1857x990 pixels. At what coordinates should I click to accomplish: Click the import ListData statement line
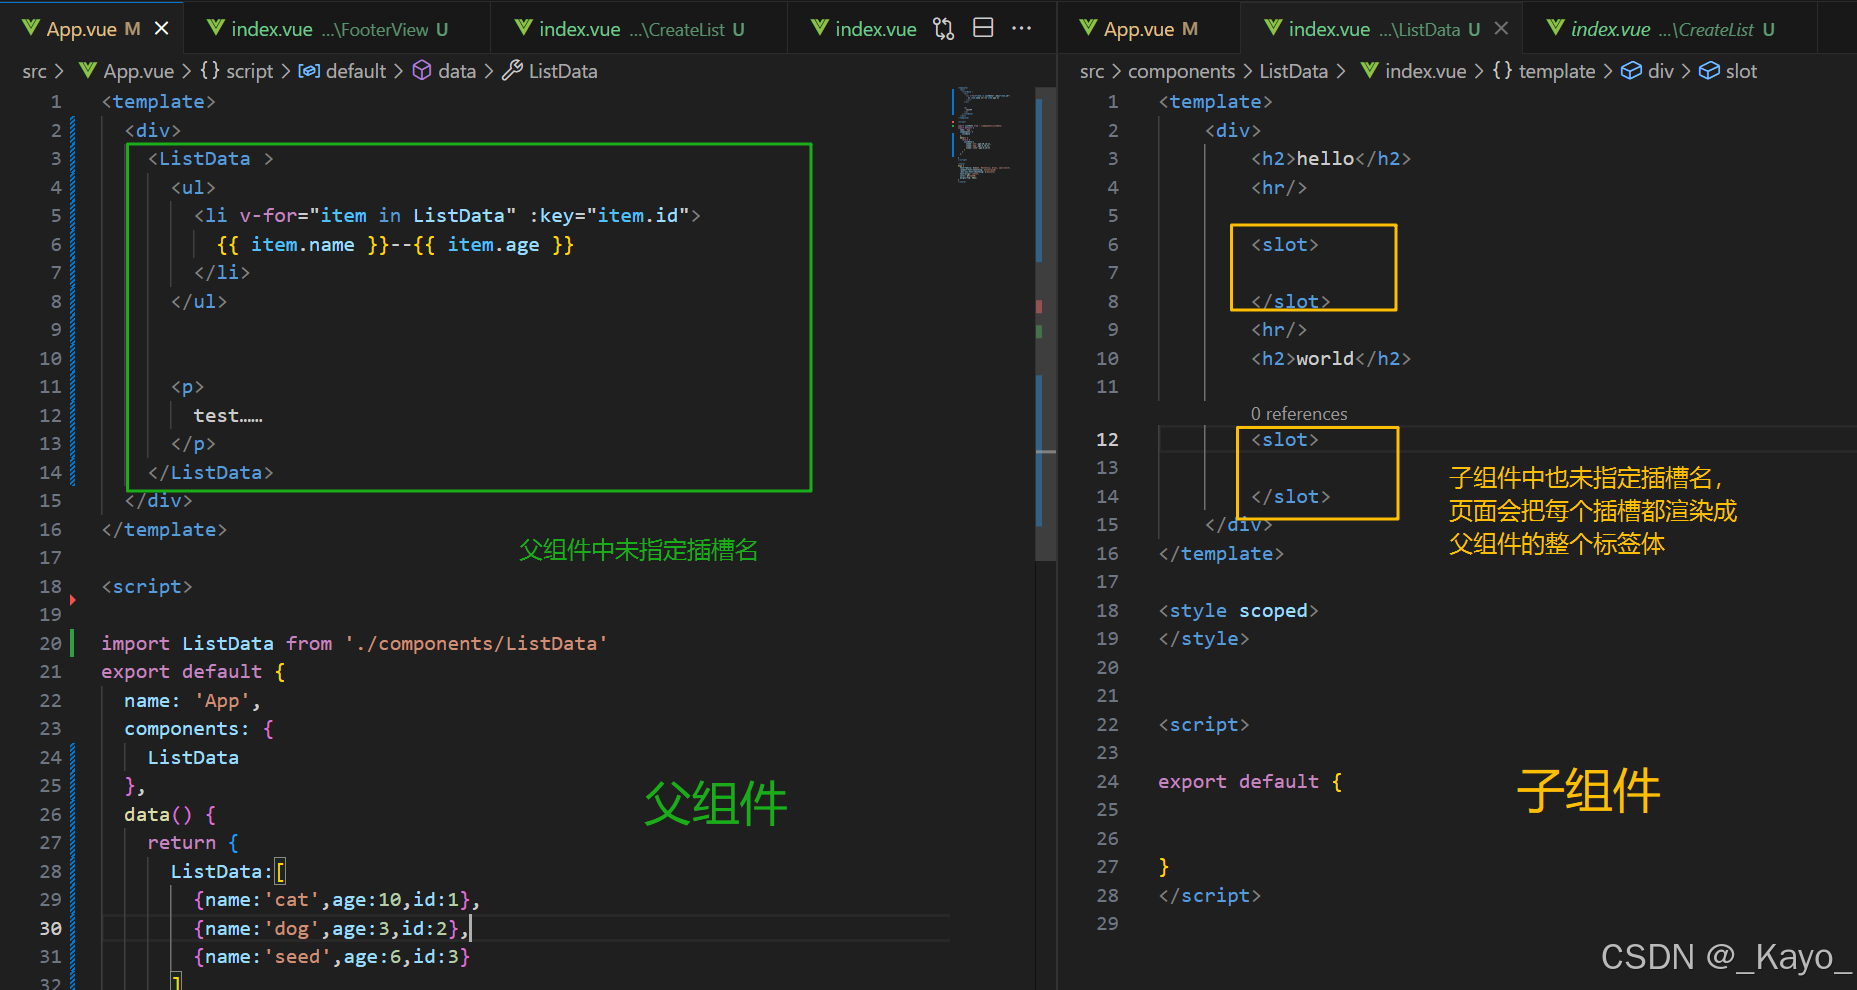click(354, 643)
